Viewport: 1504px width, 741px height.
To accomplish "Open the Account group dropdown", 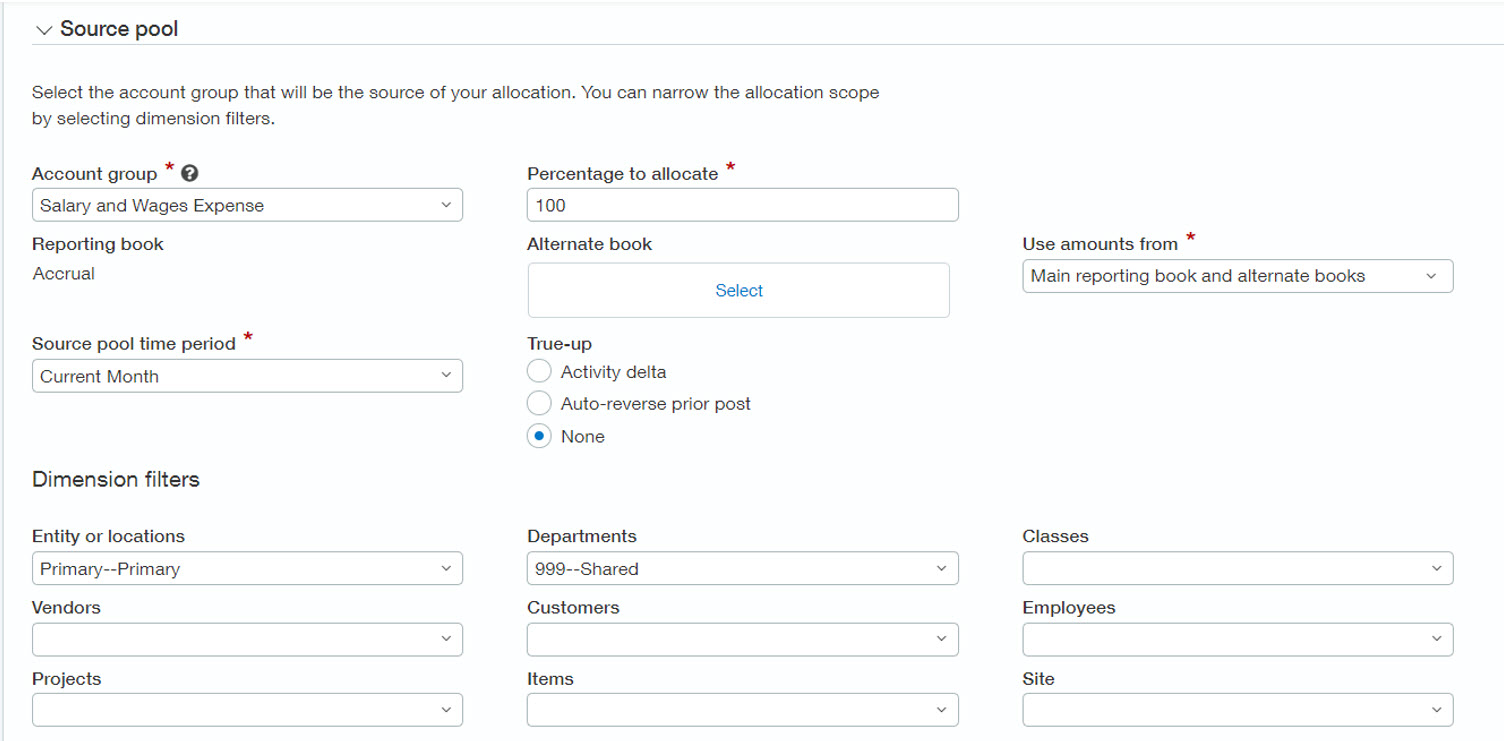I will point(247,205).
